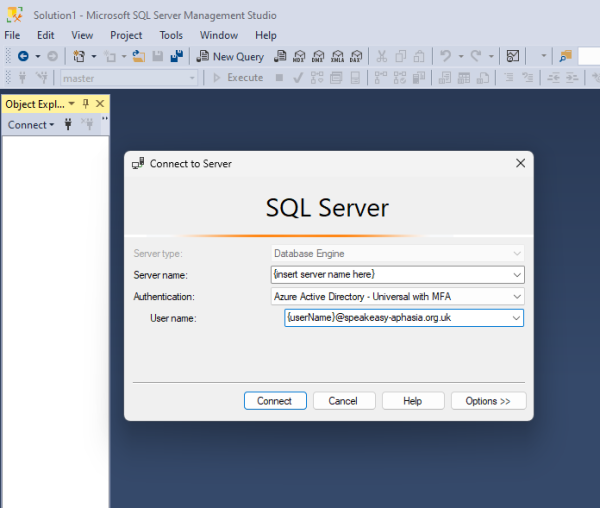Click the Connect button in dialog
Viewport: 600px width, 508px height.
pos(275,401)
